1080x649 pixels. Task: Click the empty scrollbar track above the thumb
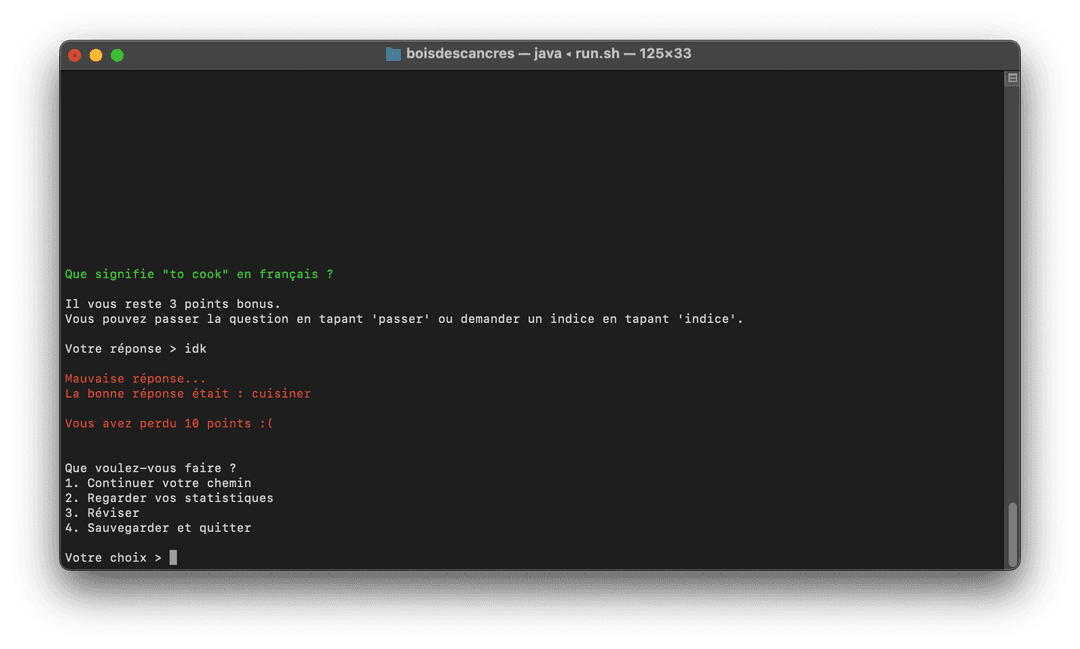[1012, 300]
